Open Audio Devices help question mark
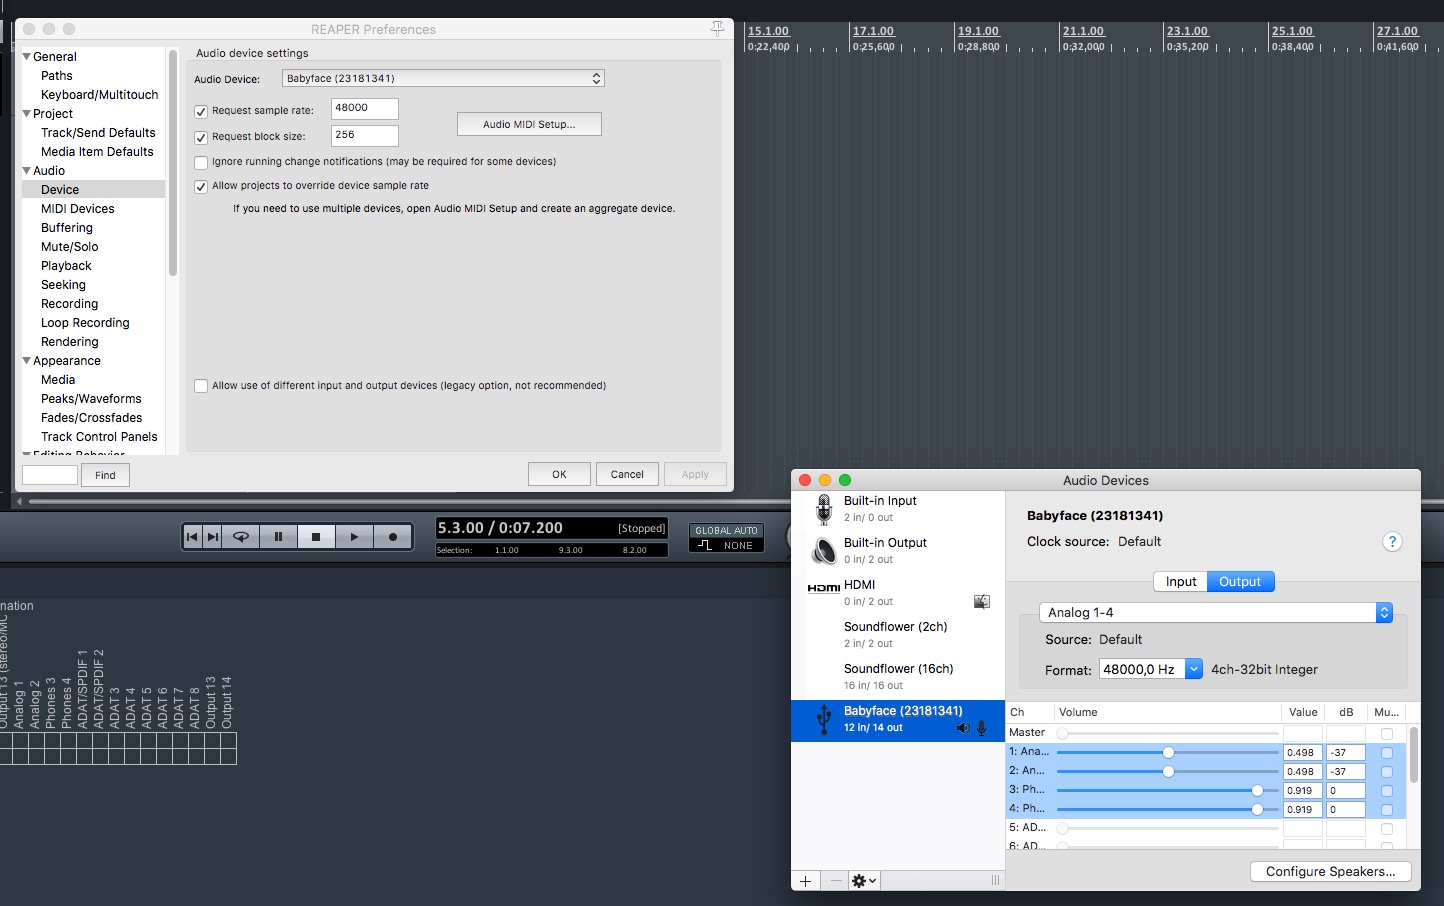 1392,542
